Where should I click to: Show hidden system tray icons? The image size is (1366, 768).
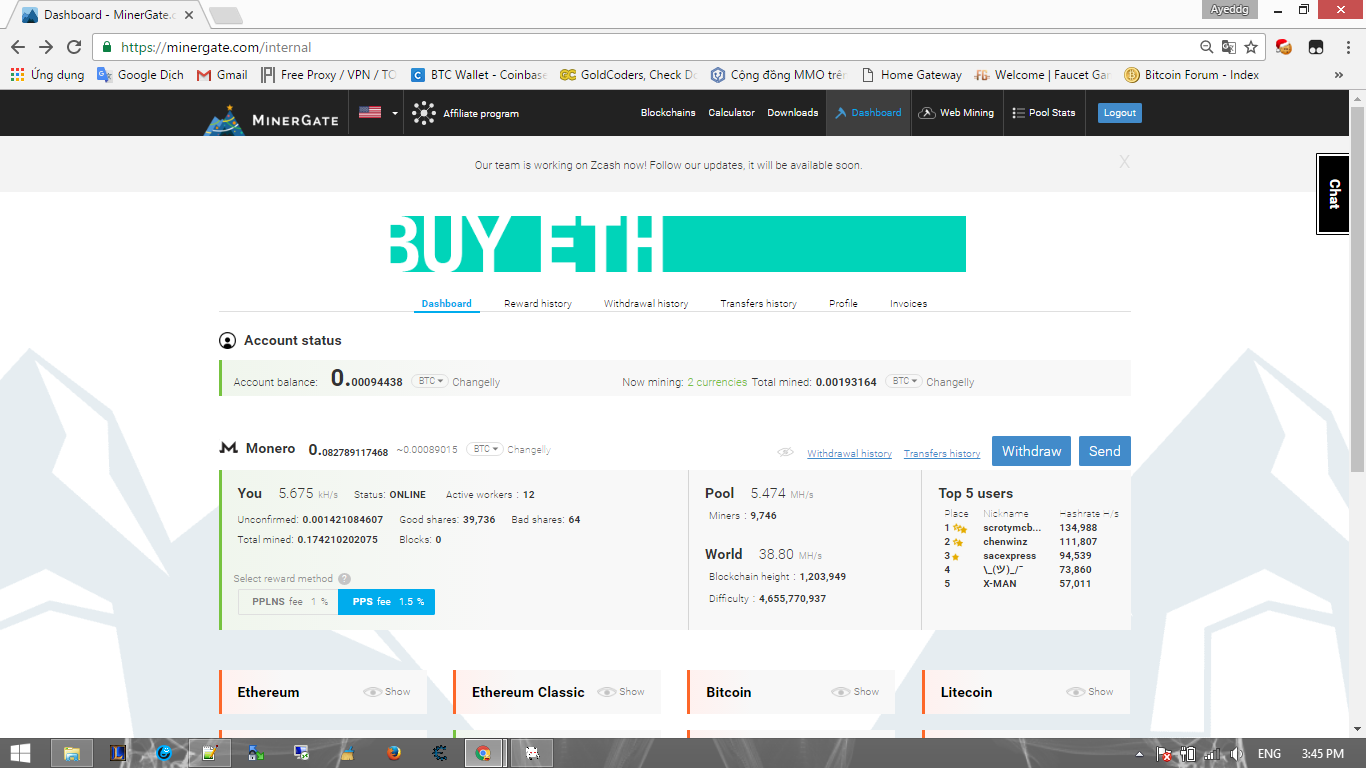click(x=1140, y=754)
